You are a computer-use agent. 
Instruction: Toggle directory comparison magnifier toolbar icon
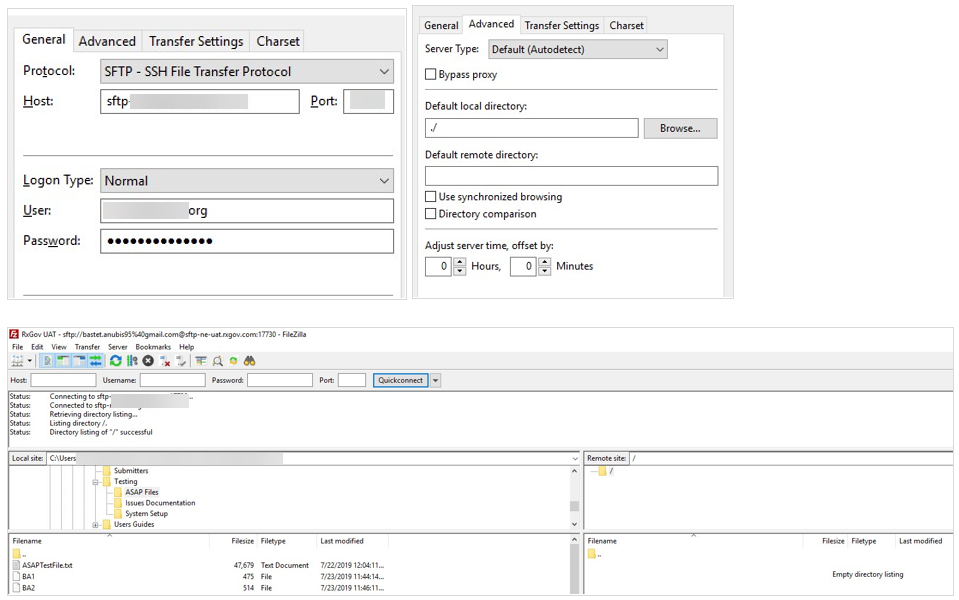point(217,361)
